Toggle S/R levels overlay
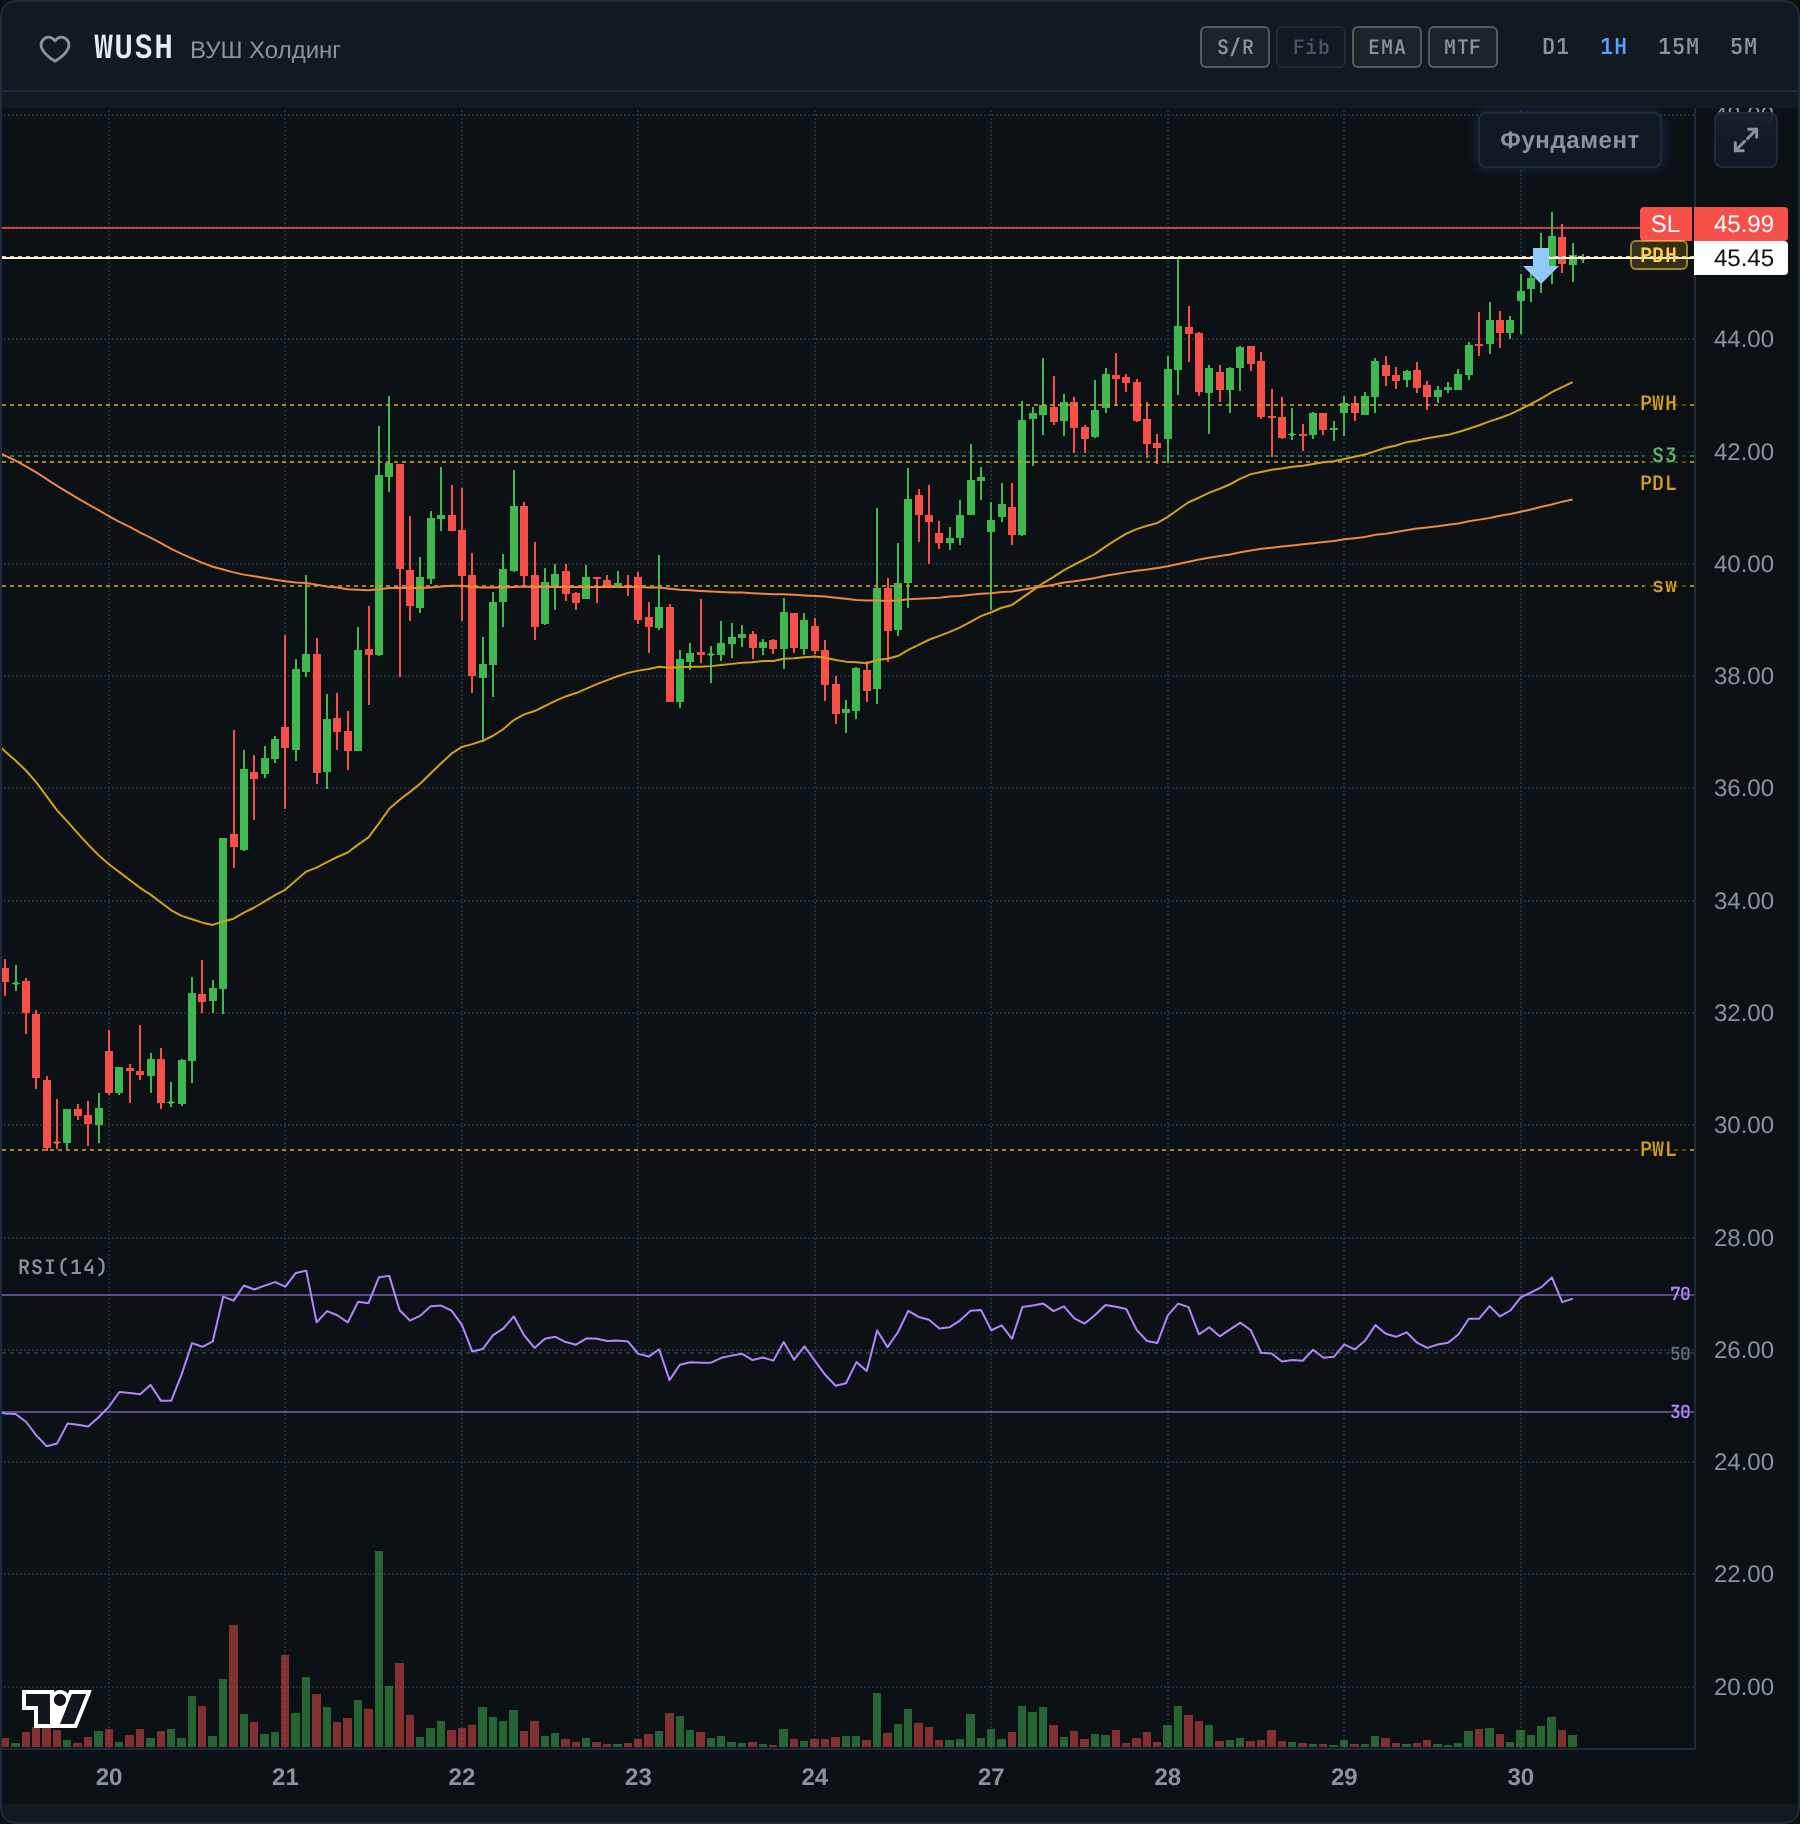1800x1824 pixels. [1235, 47]
